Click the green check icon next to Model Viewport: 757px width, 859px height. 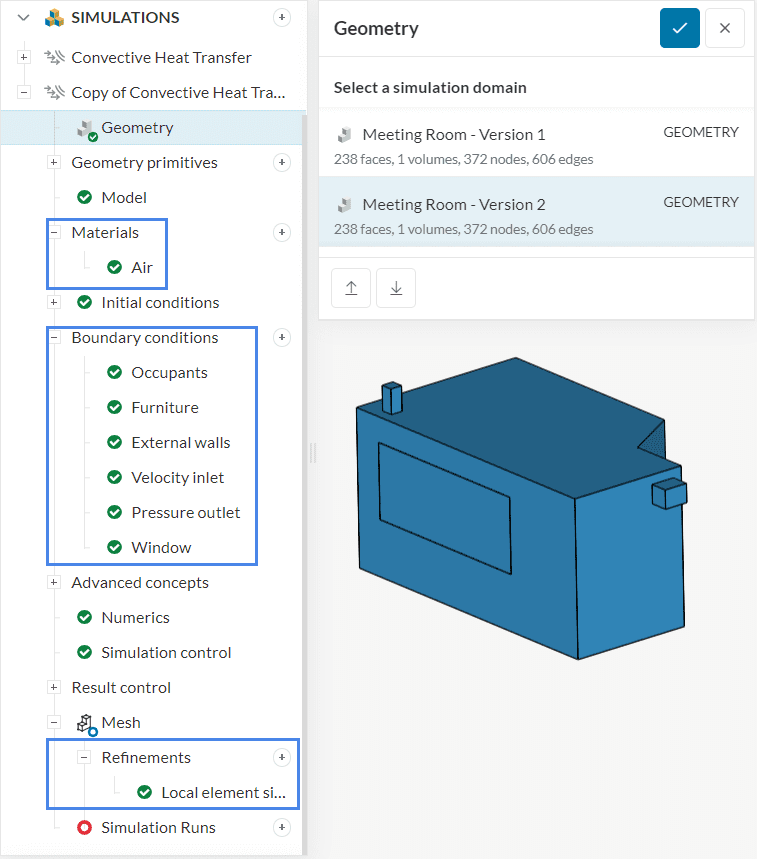pyautogui.click(x=84, y=197)
